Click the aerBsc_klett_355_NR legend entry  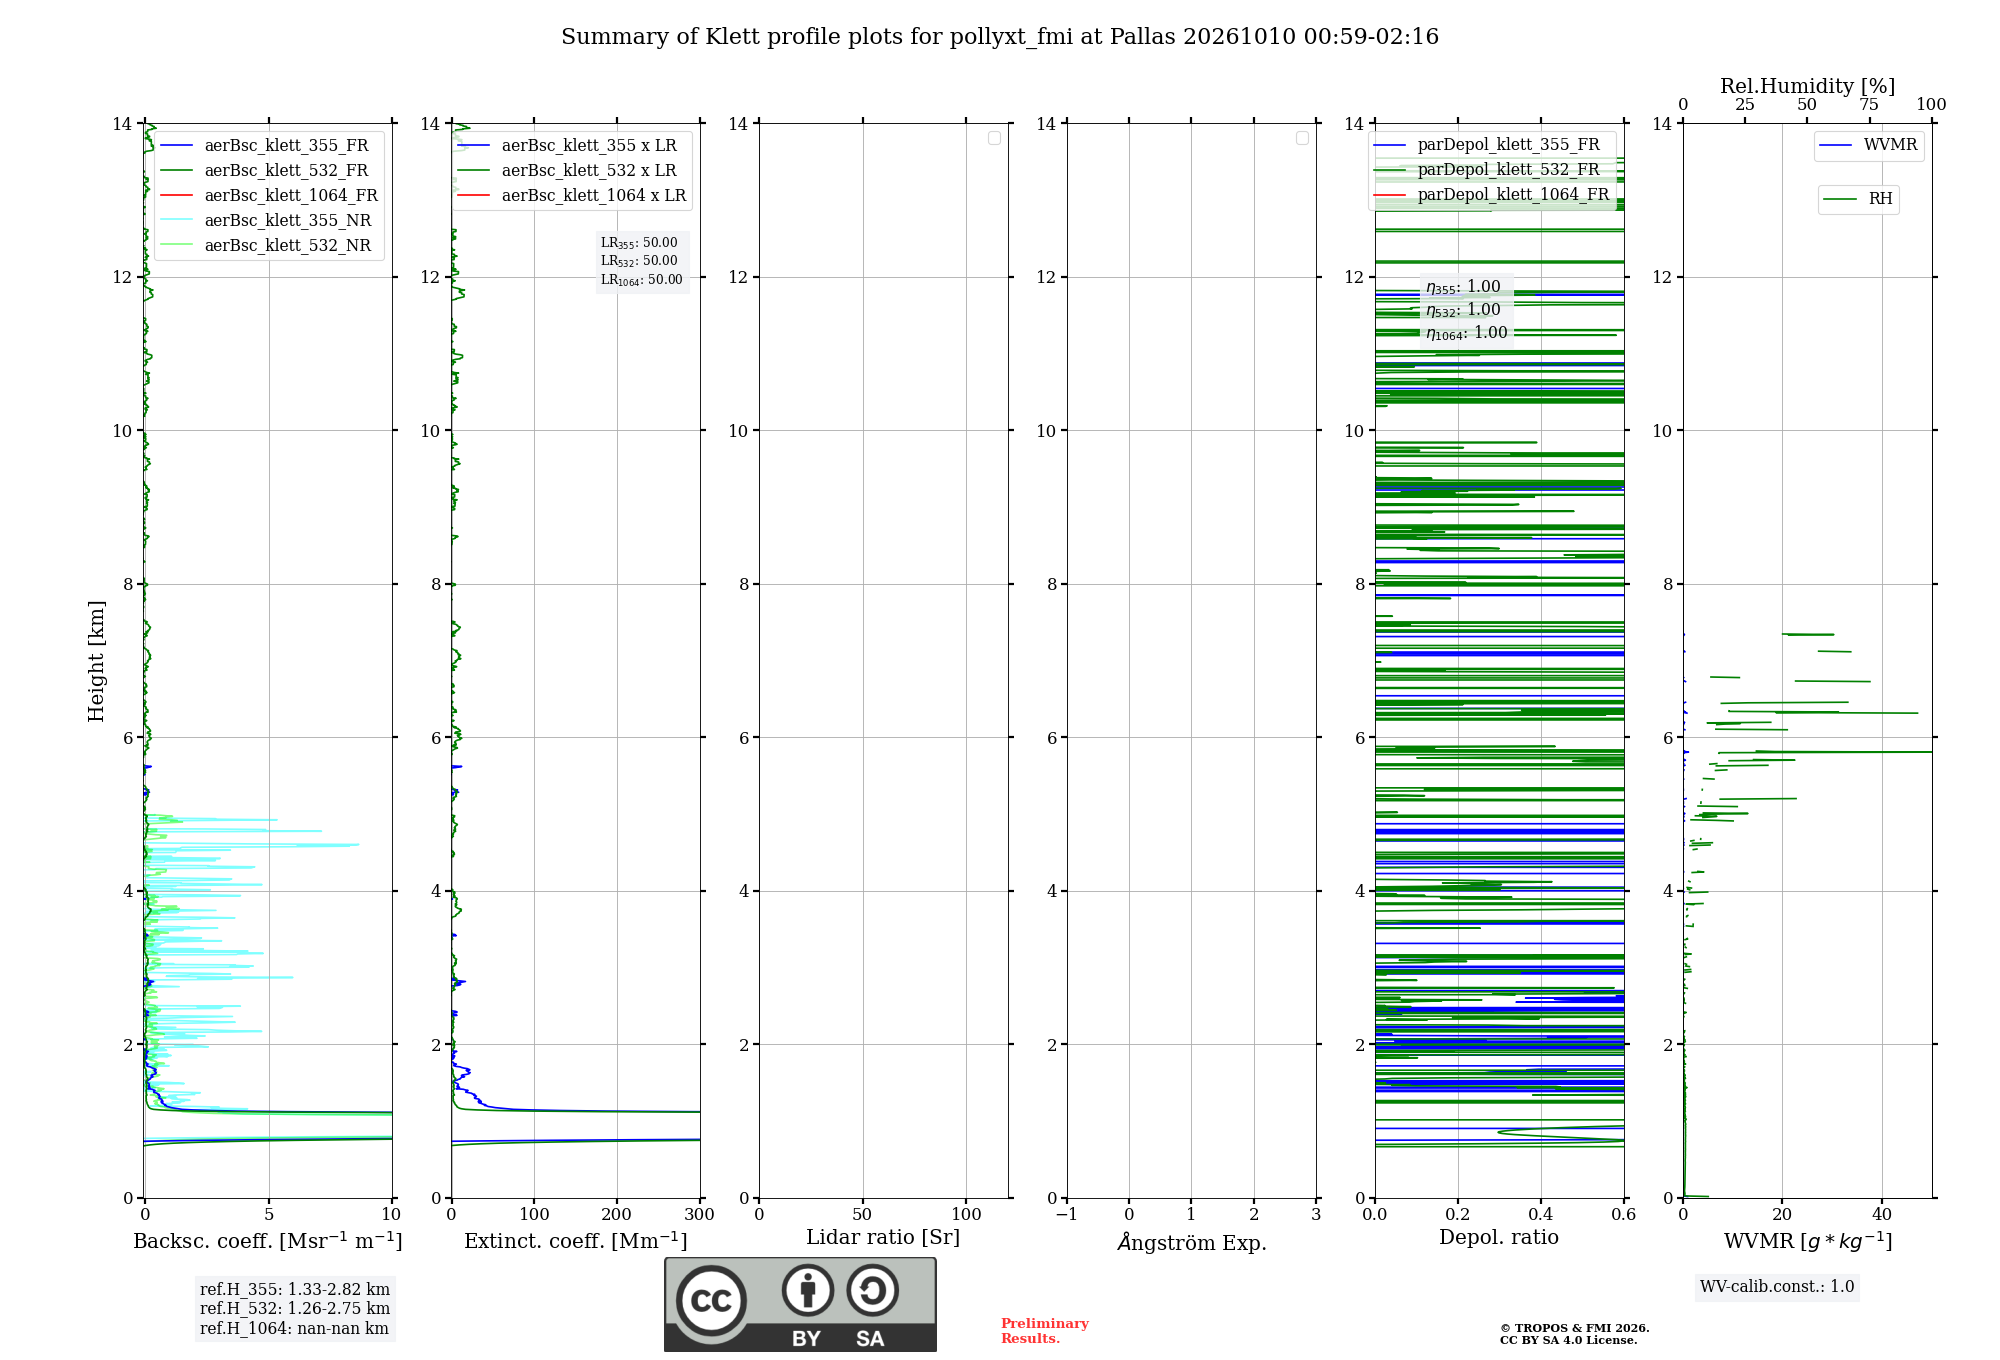pos(267,220)
